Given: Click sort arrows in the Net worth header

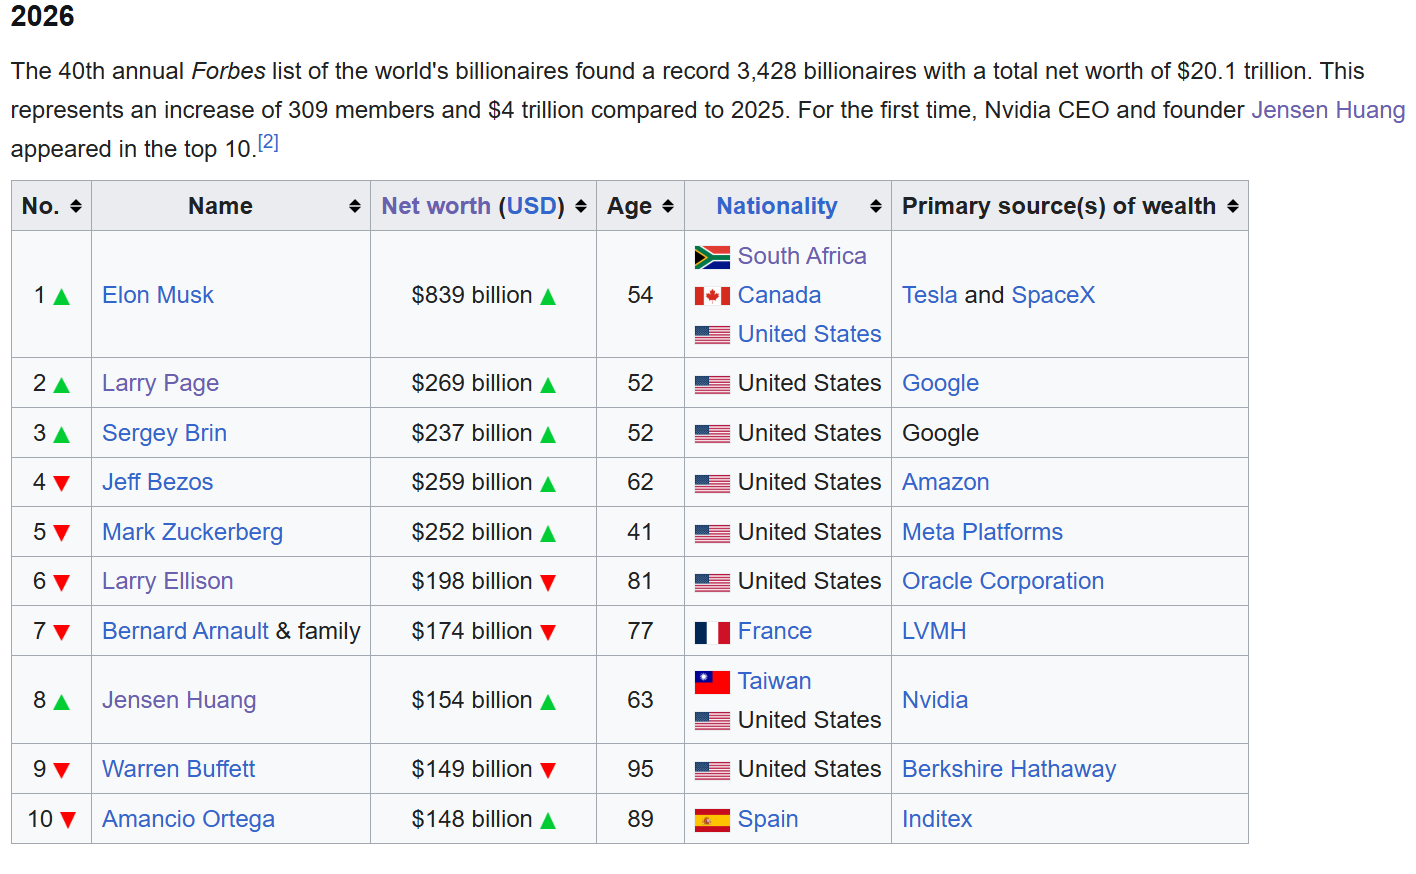Looking at the screenshot, I should pos(581,206).
